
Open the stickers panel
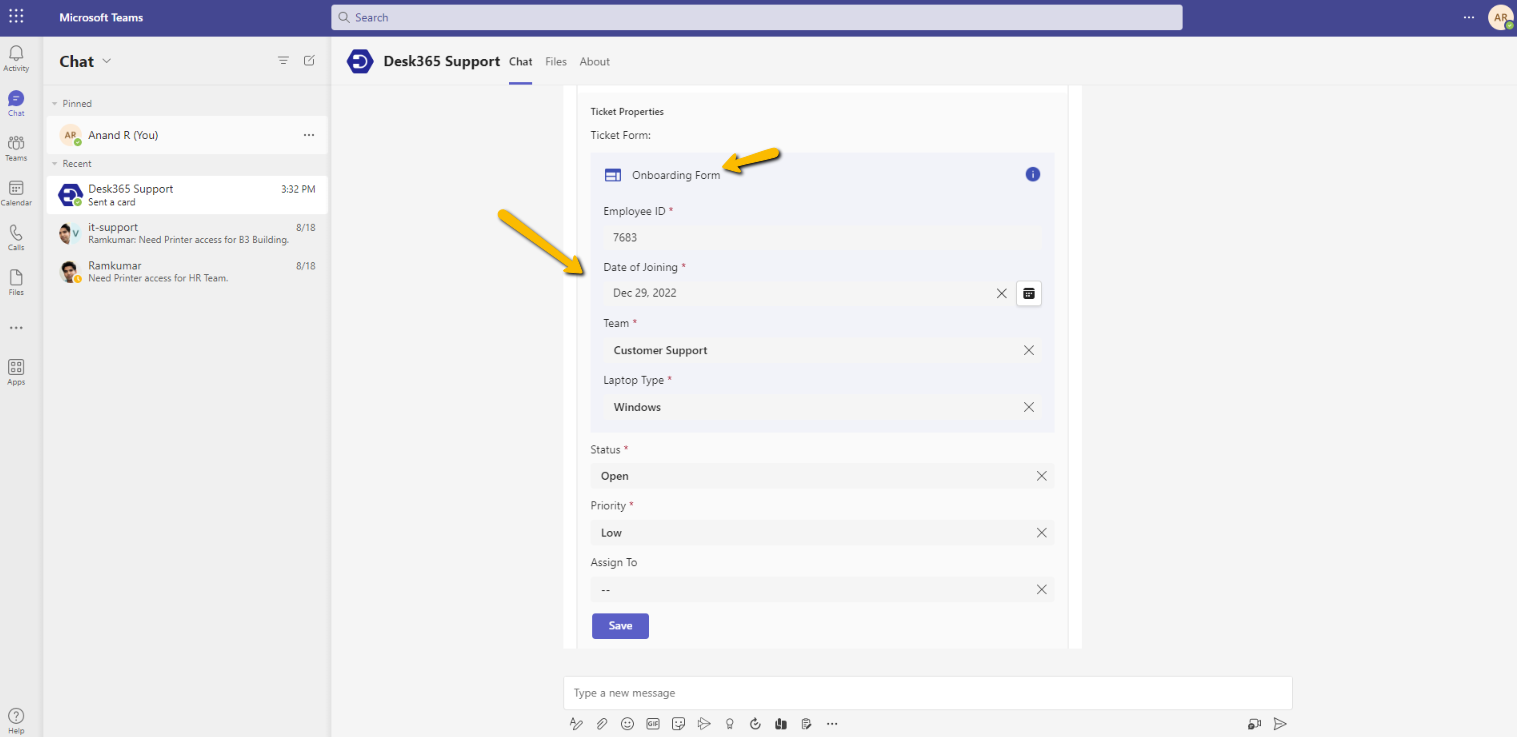(x=678, y=723)
